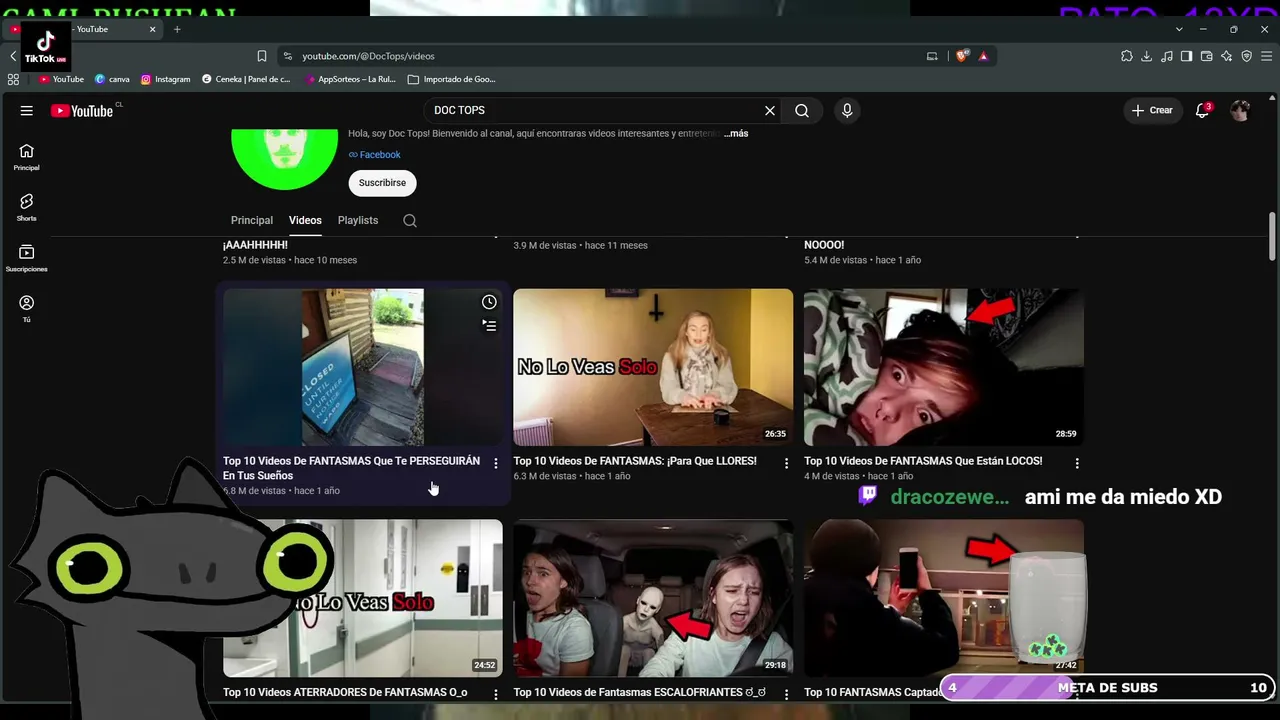Open the channel's Facebook link
This screenshot has height=720, width=1280.
coord(375,155)
